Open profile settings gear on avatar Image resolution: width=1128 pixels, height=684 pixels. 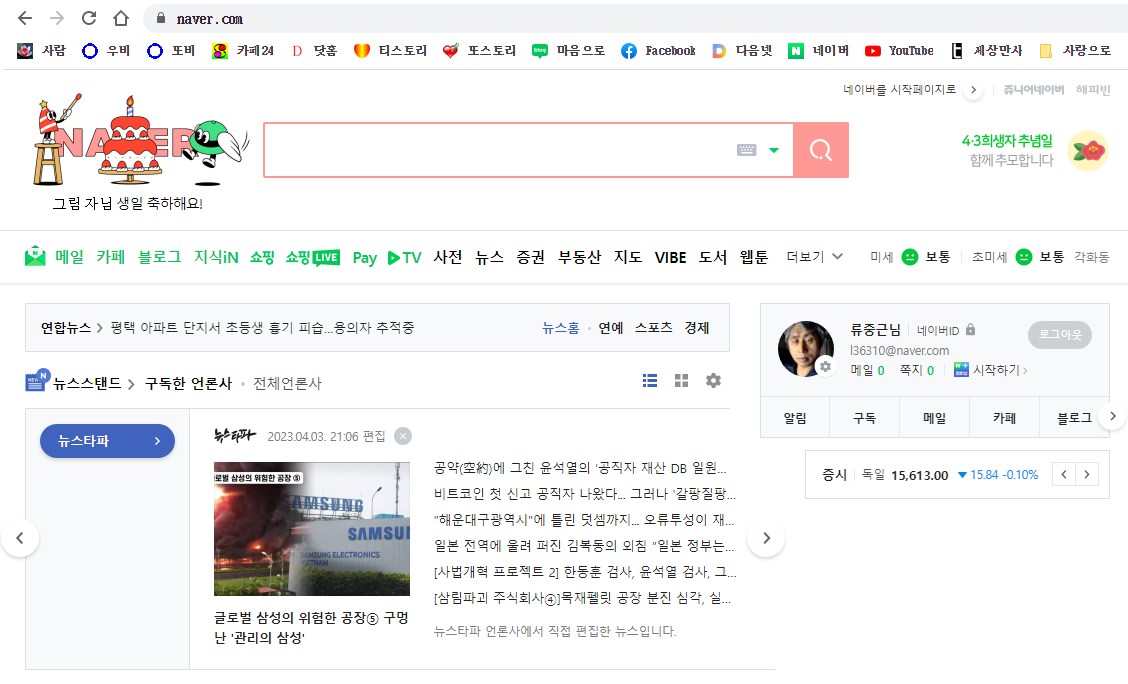(x=825, y=367)
